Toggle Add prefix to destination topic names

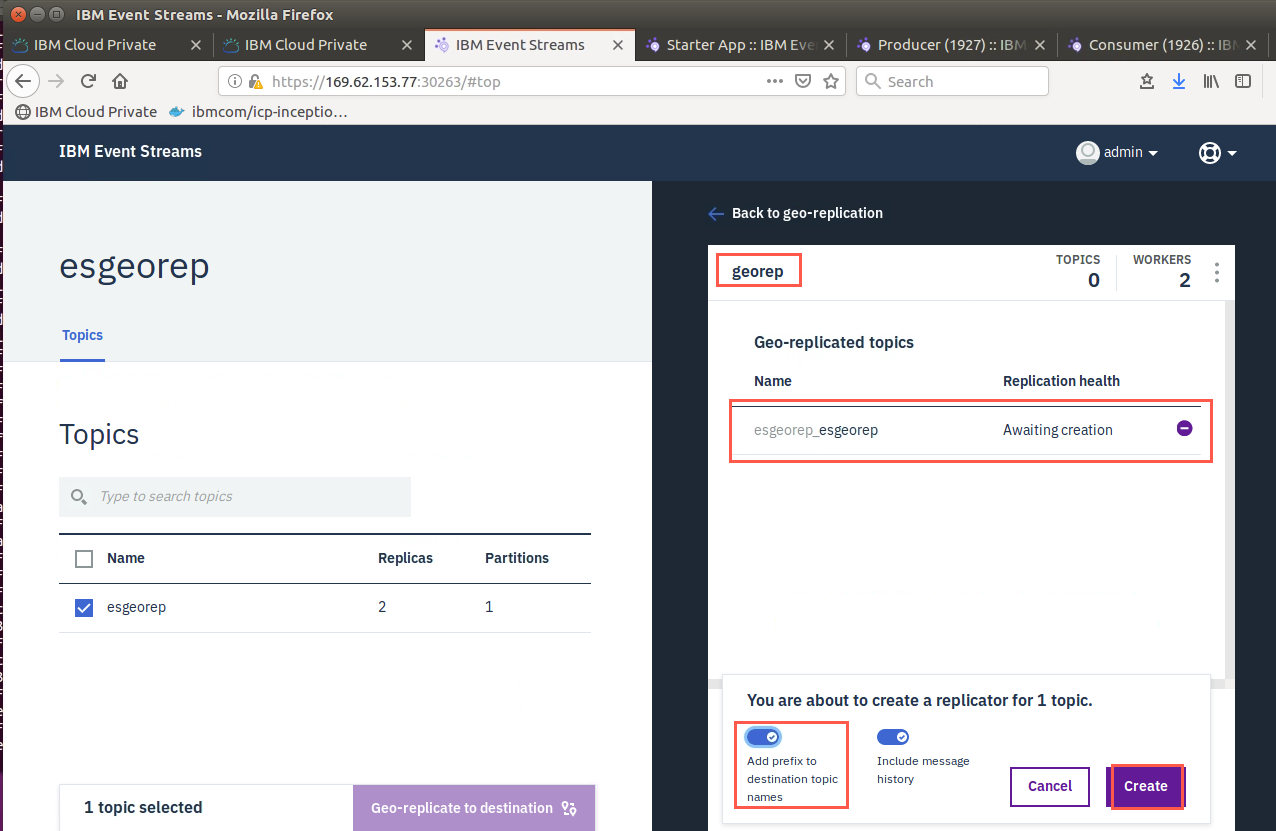(763, 737)
